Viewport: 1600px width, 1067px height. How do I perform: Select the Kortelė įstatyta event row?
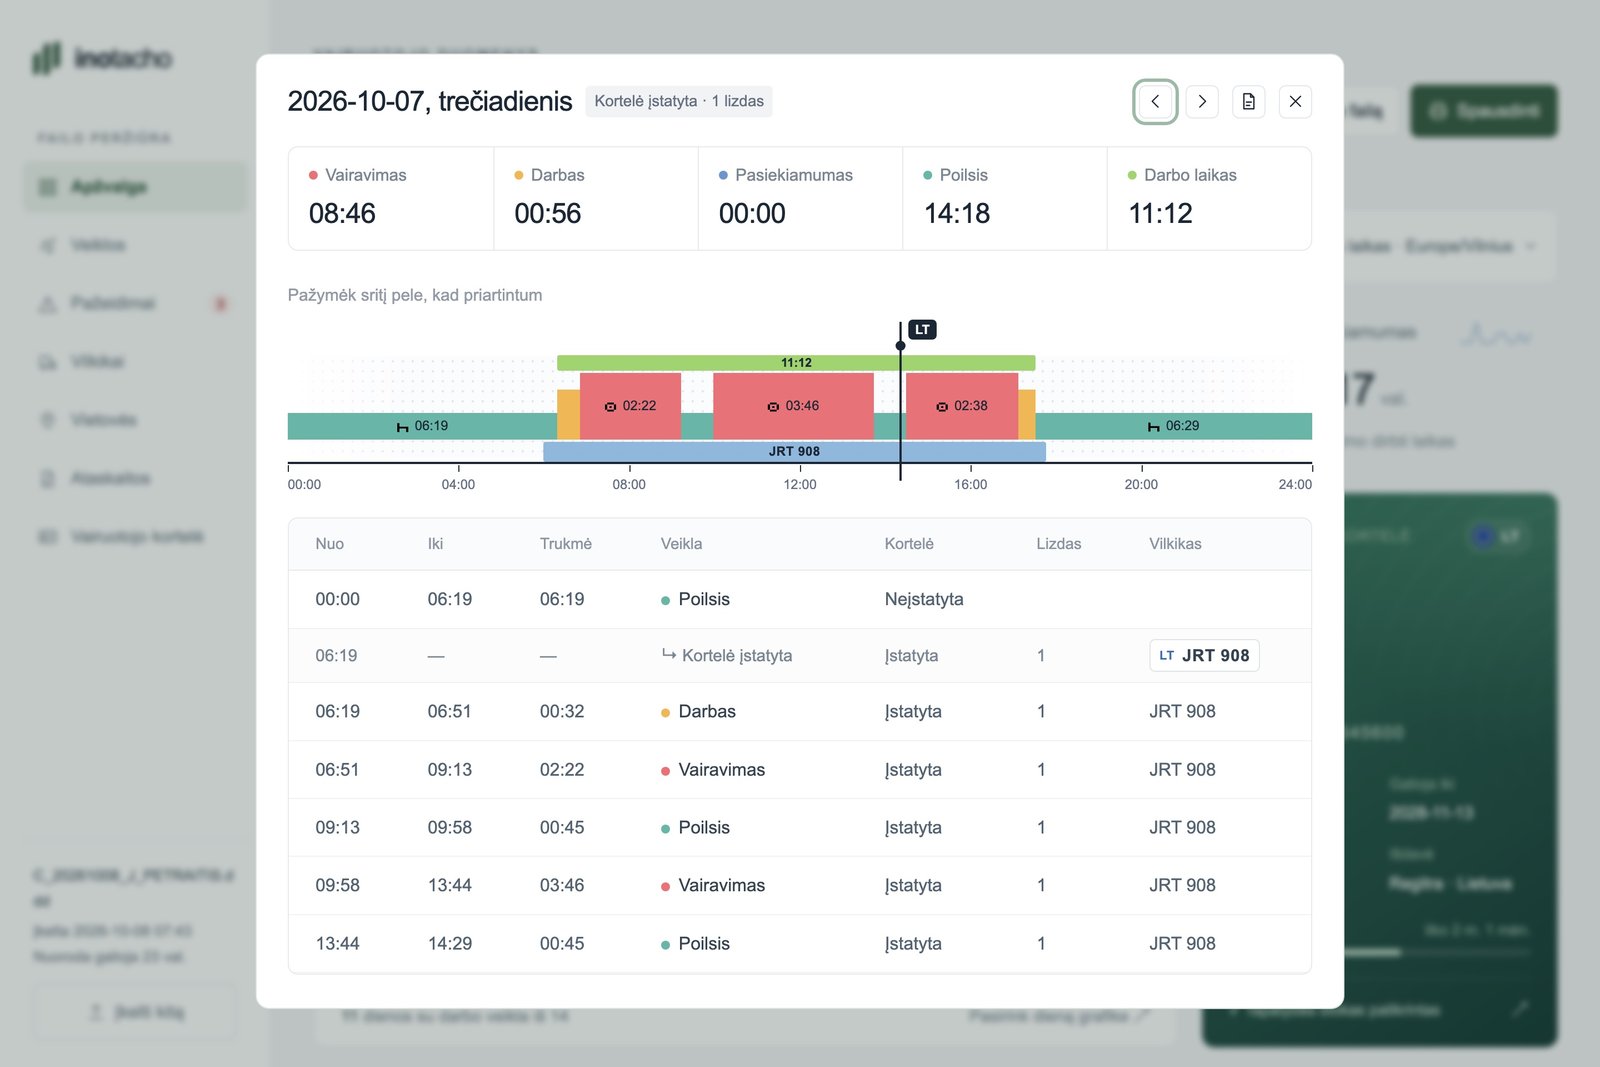[800, 656]
